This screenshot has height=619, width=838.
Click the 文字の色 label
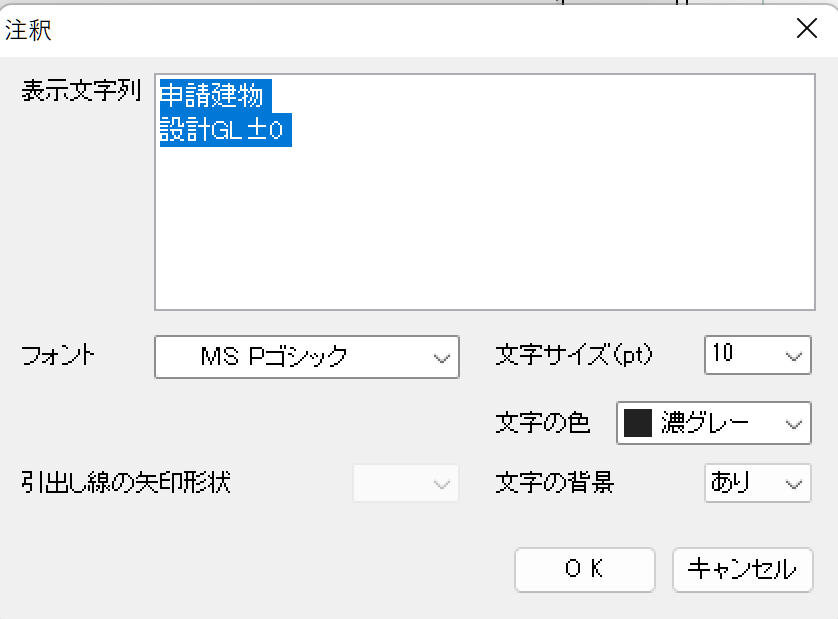point(543,424)
